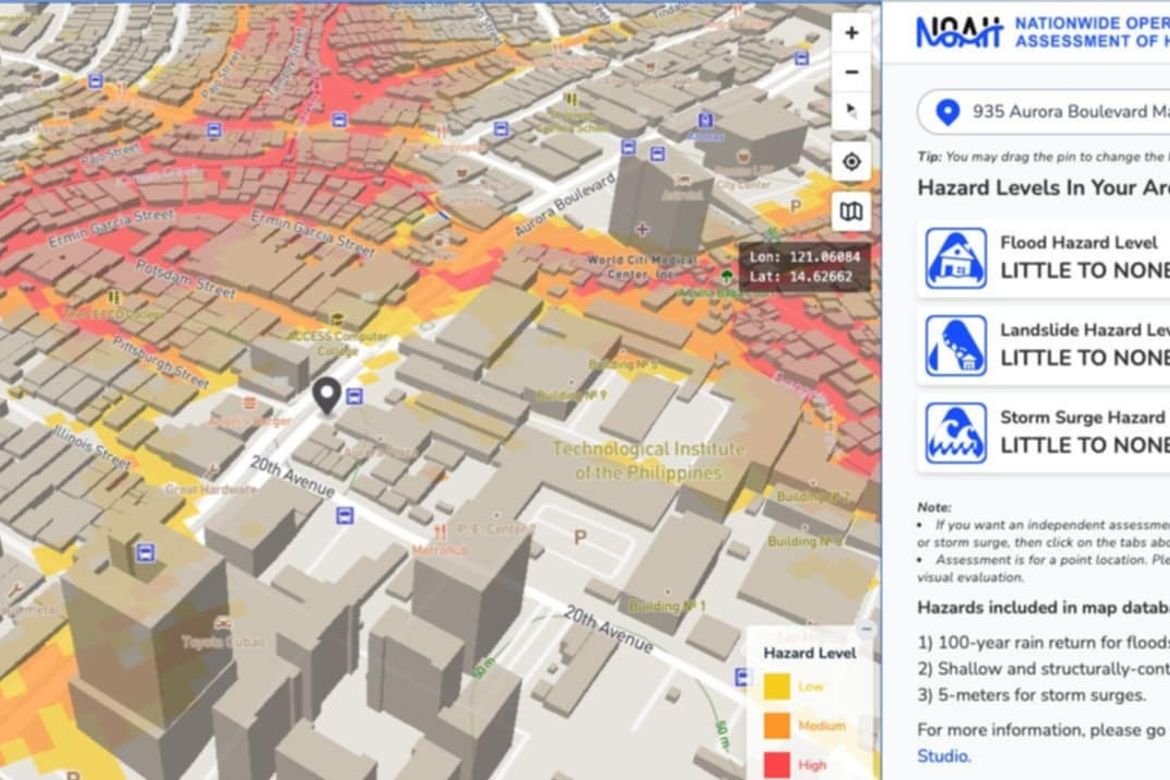Reset map bearing with the compass arrow
Viewport: 1170px width, 780px height.
coord(851,111)
